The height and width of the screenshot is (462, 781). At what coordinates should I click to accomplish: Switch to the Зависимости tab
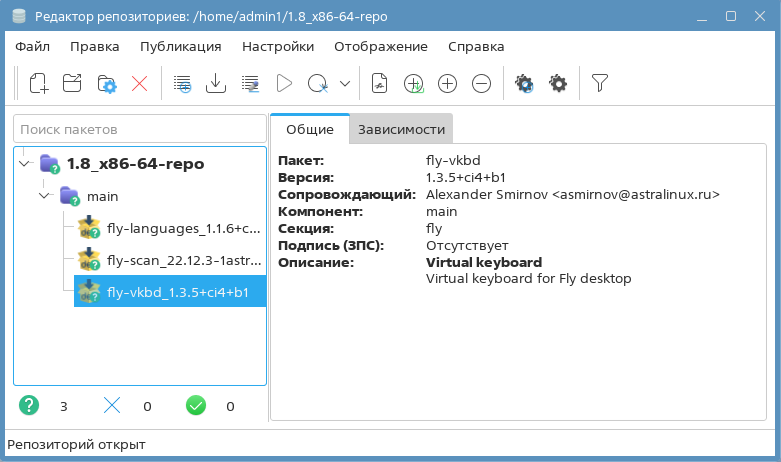[x=401, y=129]
